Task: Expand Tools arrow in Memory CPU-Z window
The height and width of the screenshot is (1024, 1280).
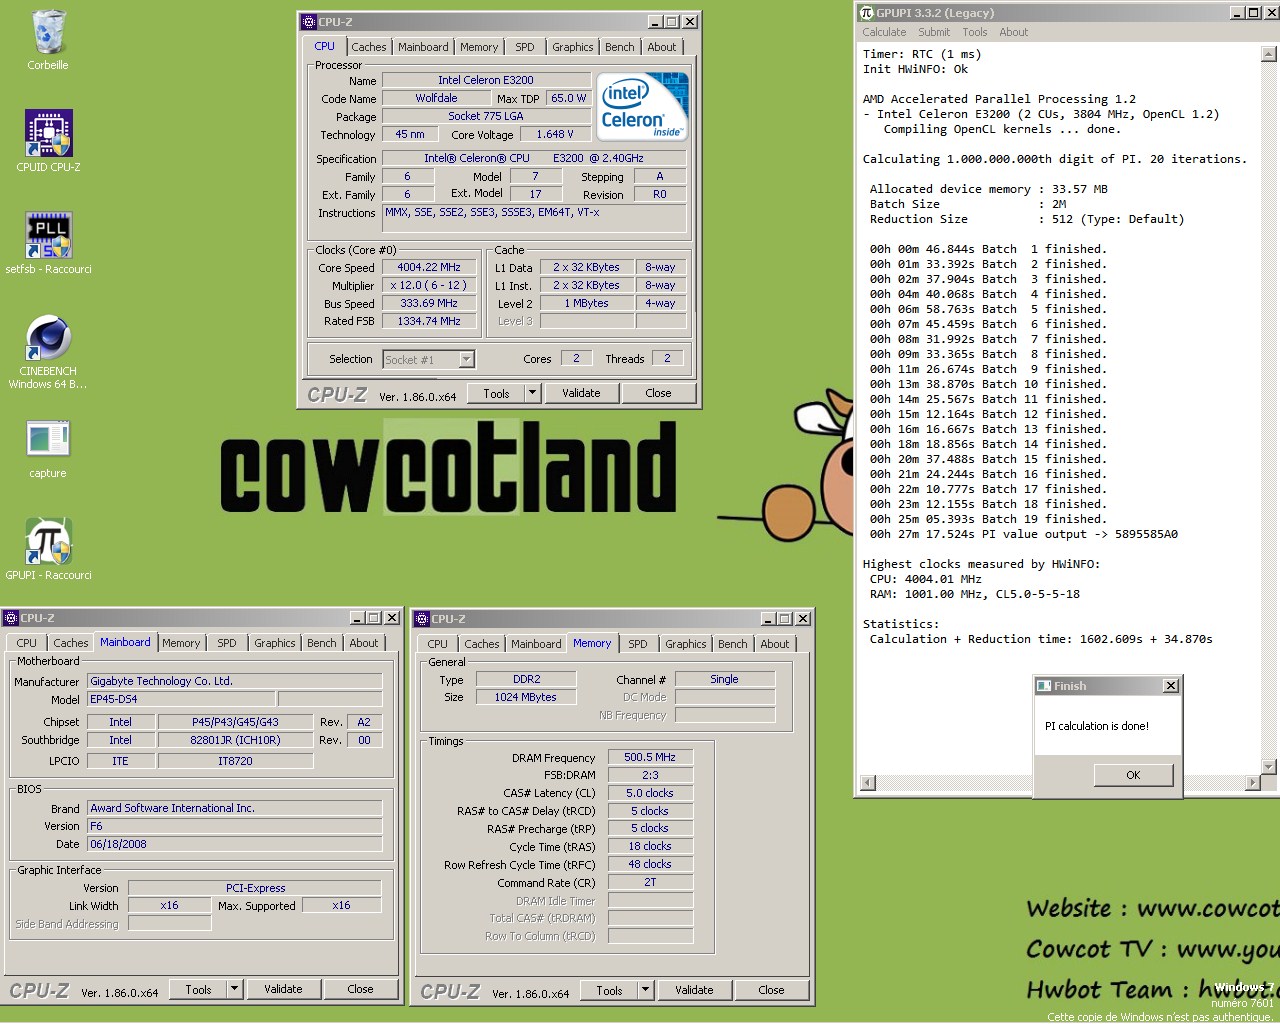Action: point(645,990)
